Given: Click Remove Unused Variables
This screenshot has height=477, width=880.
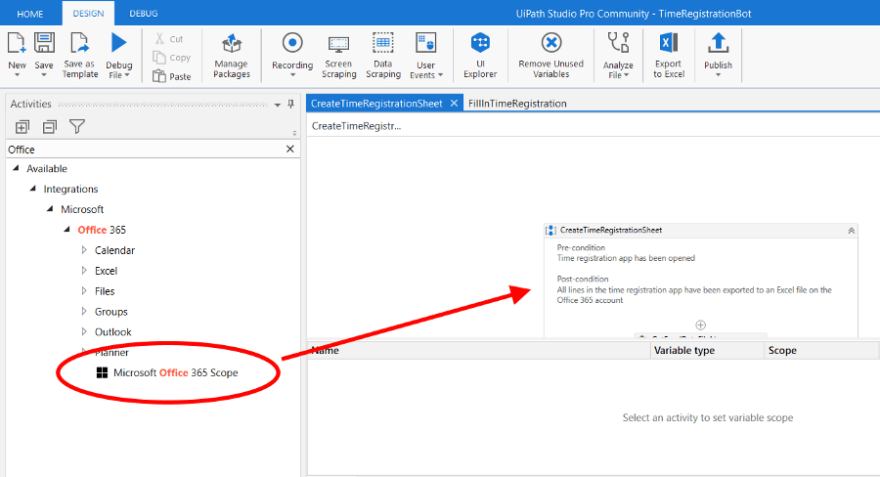Looking at the screenshot, I should coord(551,56).
